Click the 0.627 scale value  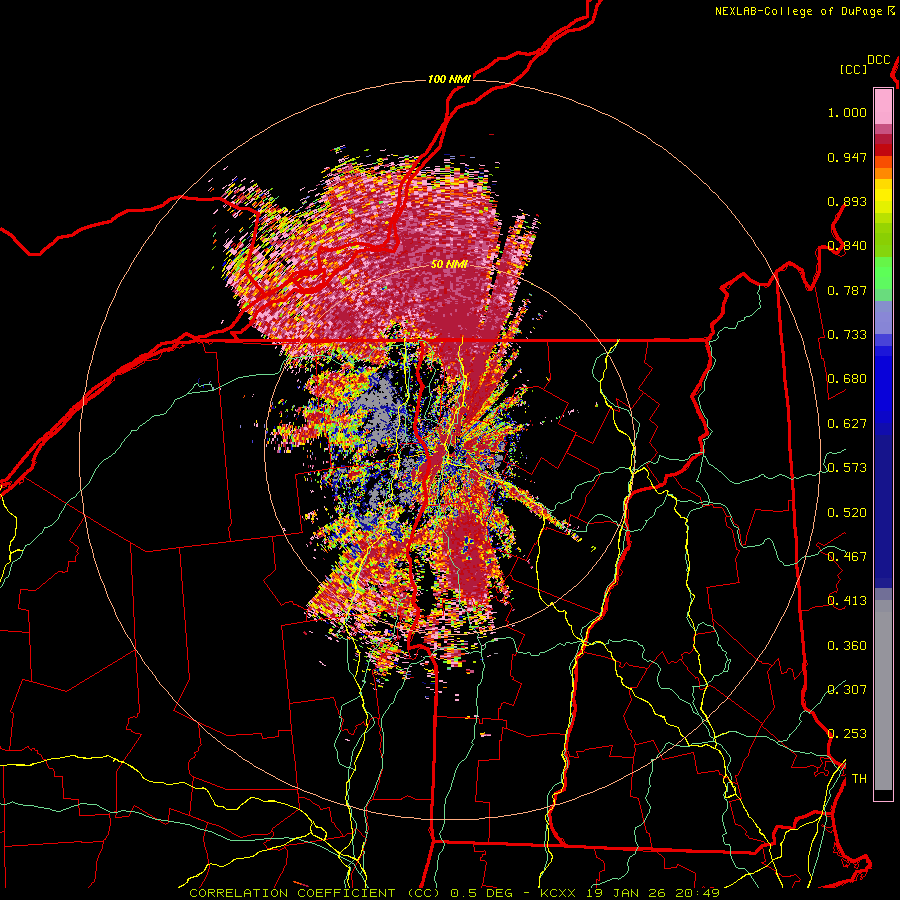pyautogui.click(x=847, y=424)
